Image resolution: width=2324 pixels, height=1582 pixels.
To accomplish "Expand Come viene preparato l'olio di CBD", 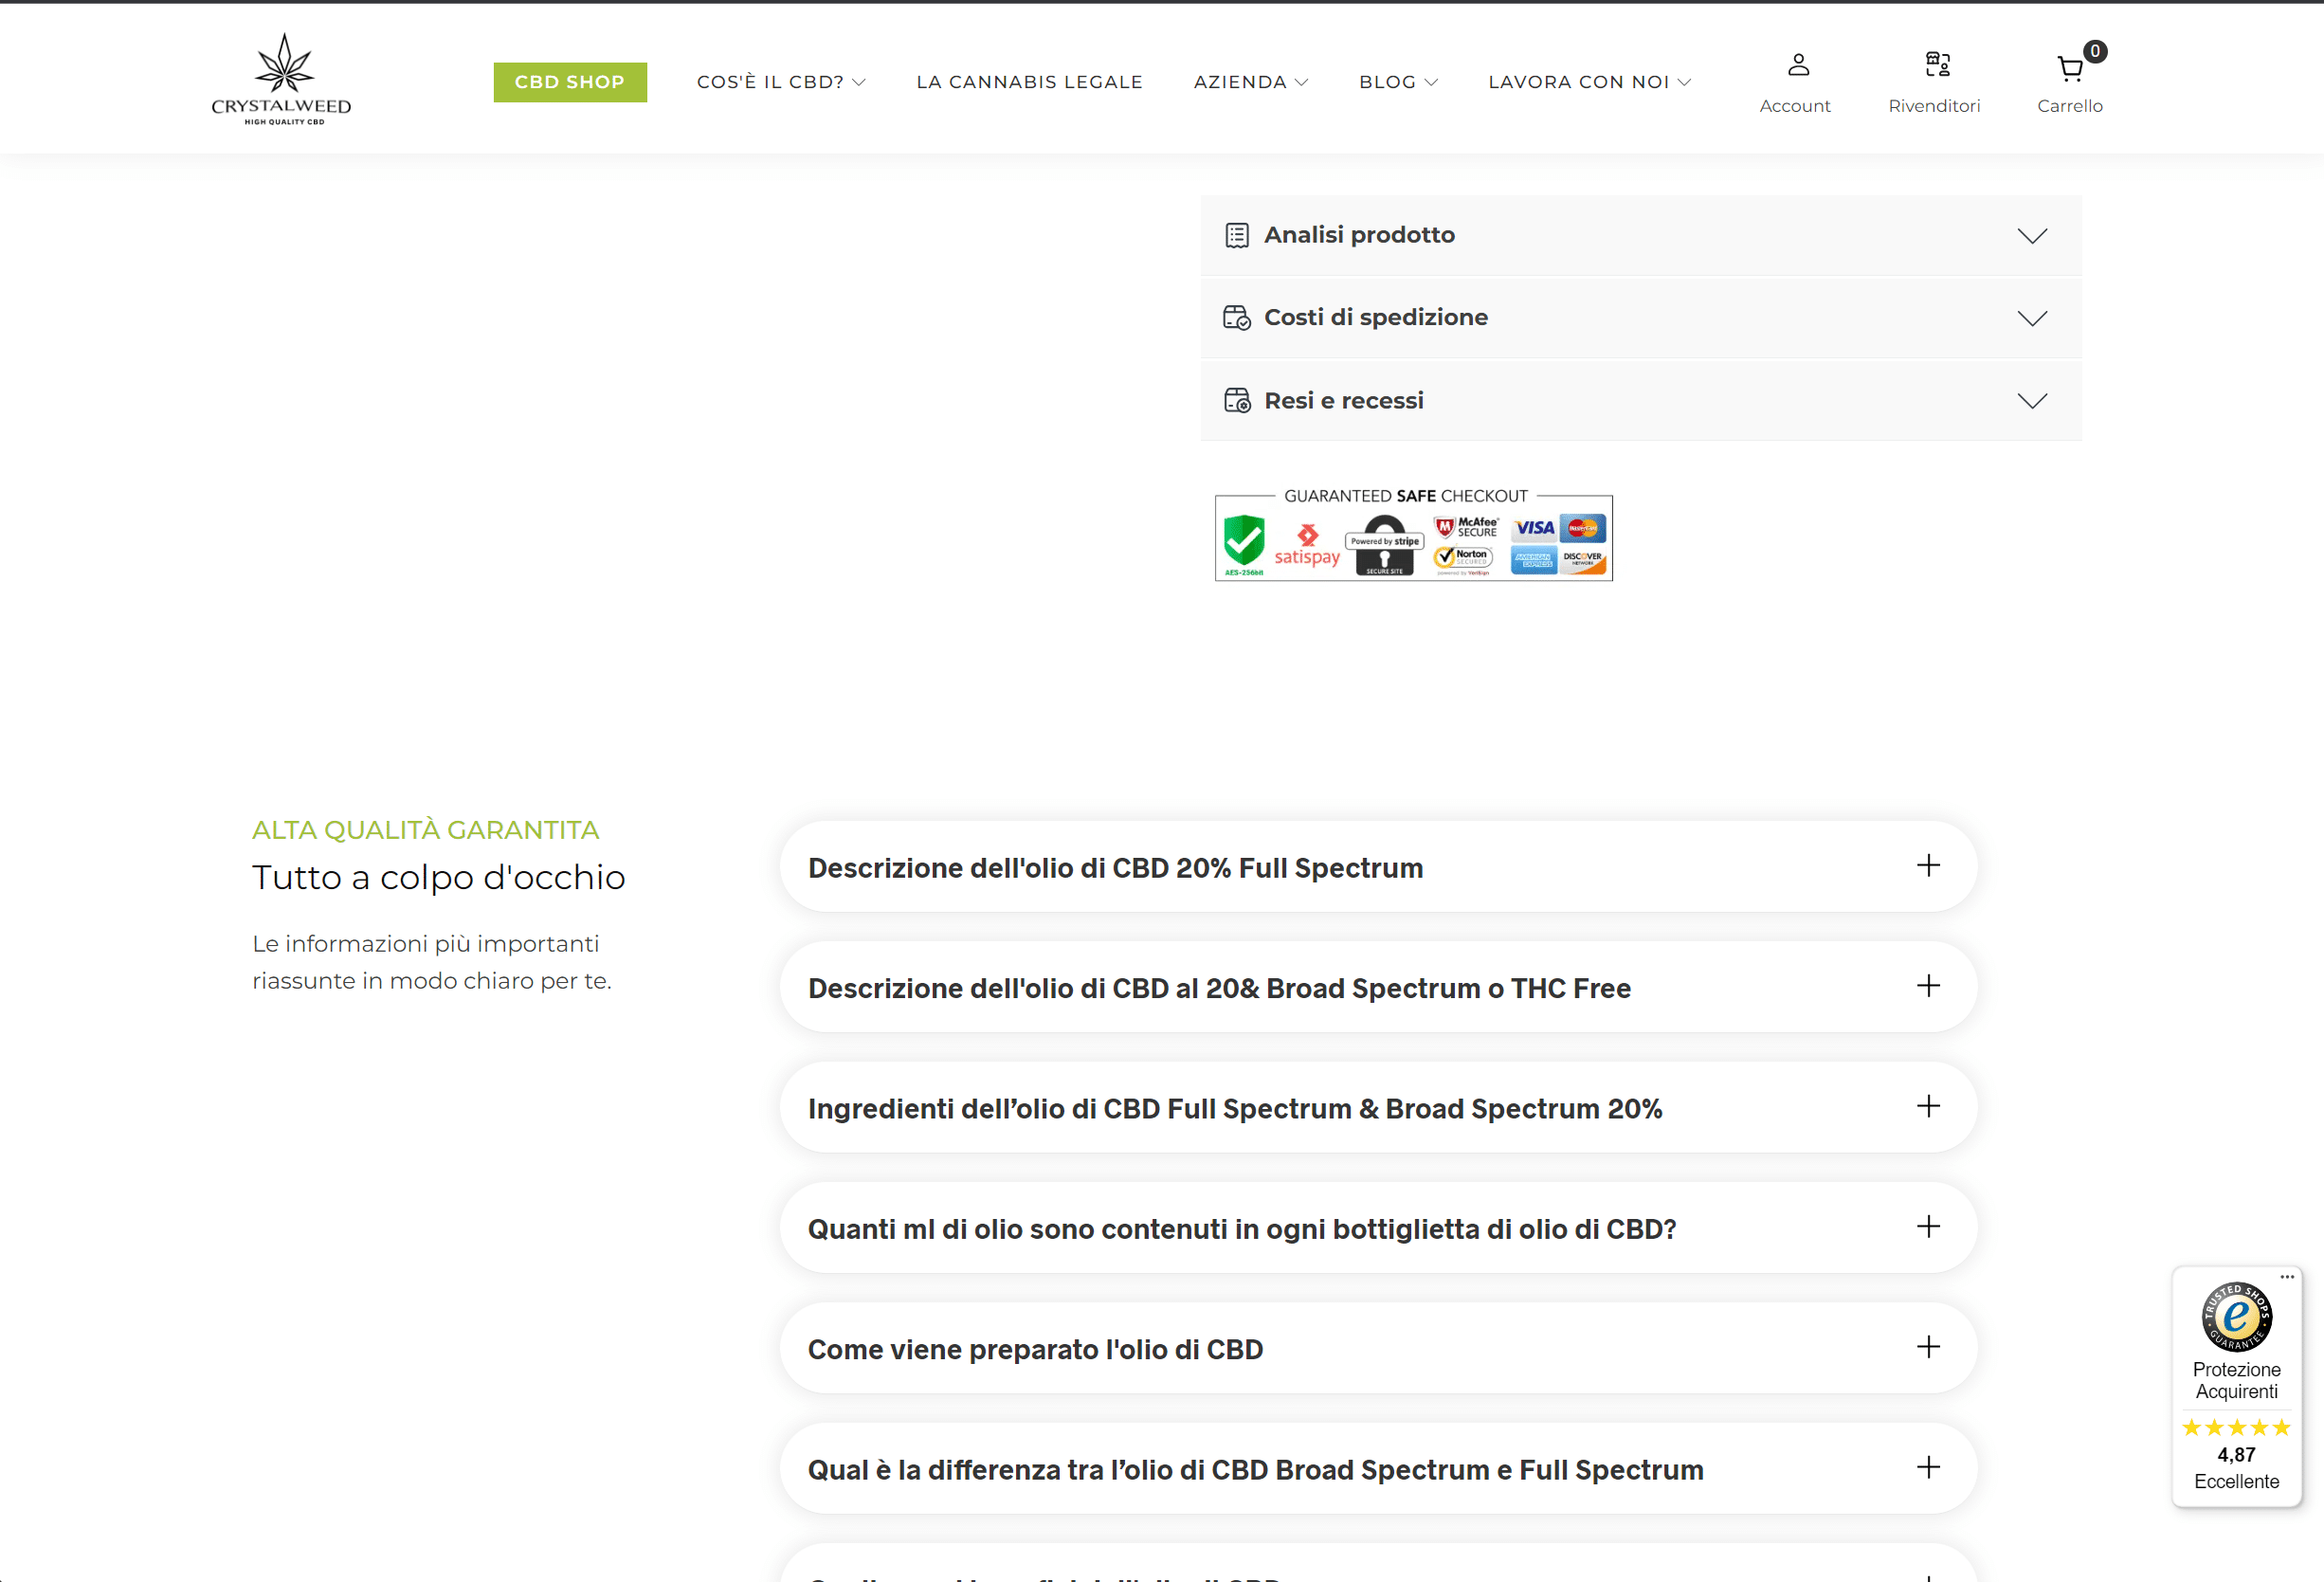I will click(x=1378, y=1348).
